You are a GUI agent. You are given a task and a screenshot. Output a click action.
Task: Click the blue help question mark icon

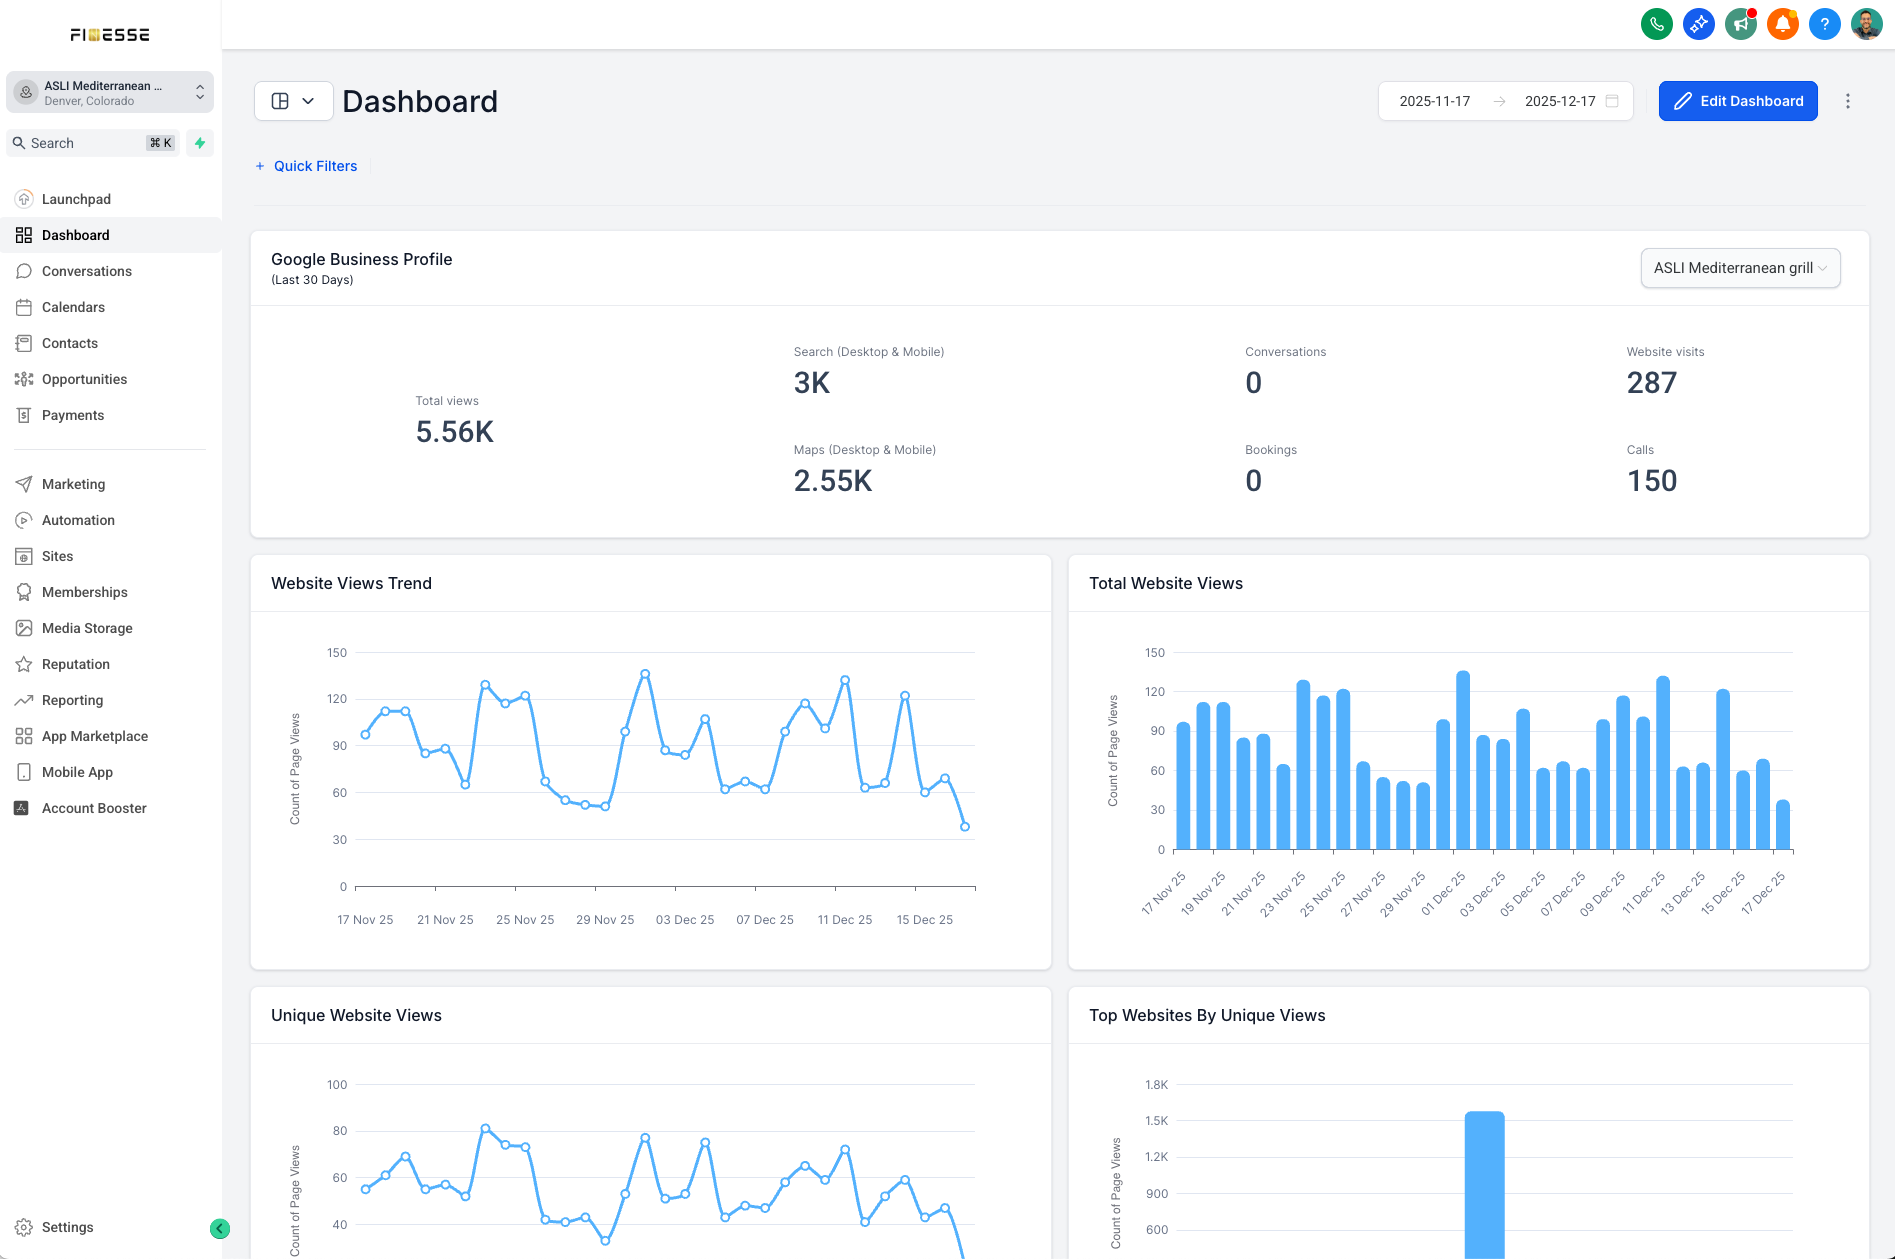point(1825,24)
